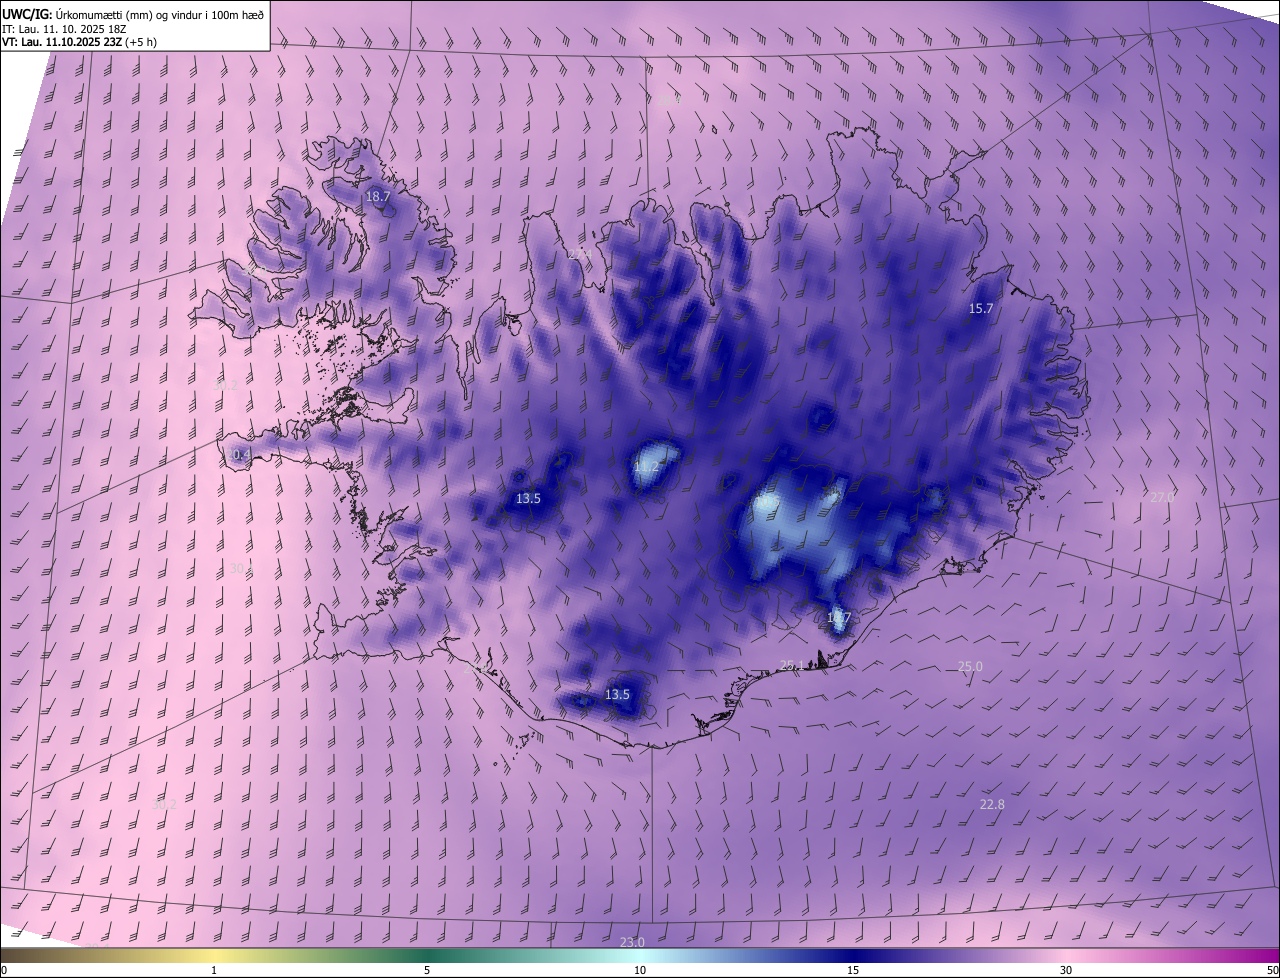Click the 25.0 value off the southeast coast
This screenshot has width=1280, height=978.
970,667
